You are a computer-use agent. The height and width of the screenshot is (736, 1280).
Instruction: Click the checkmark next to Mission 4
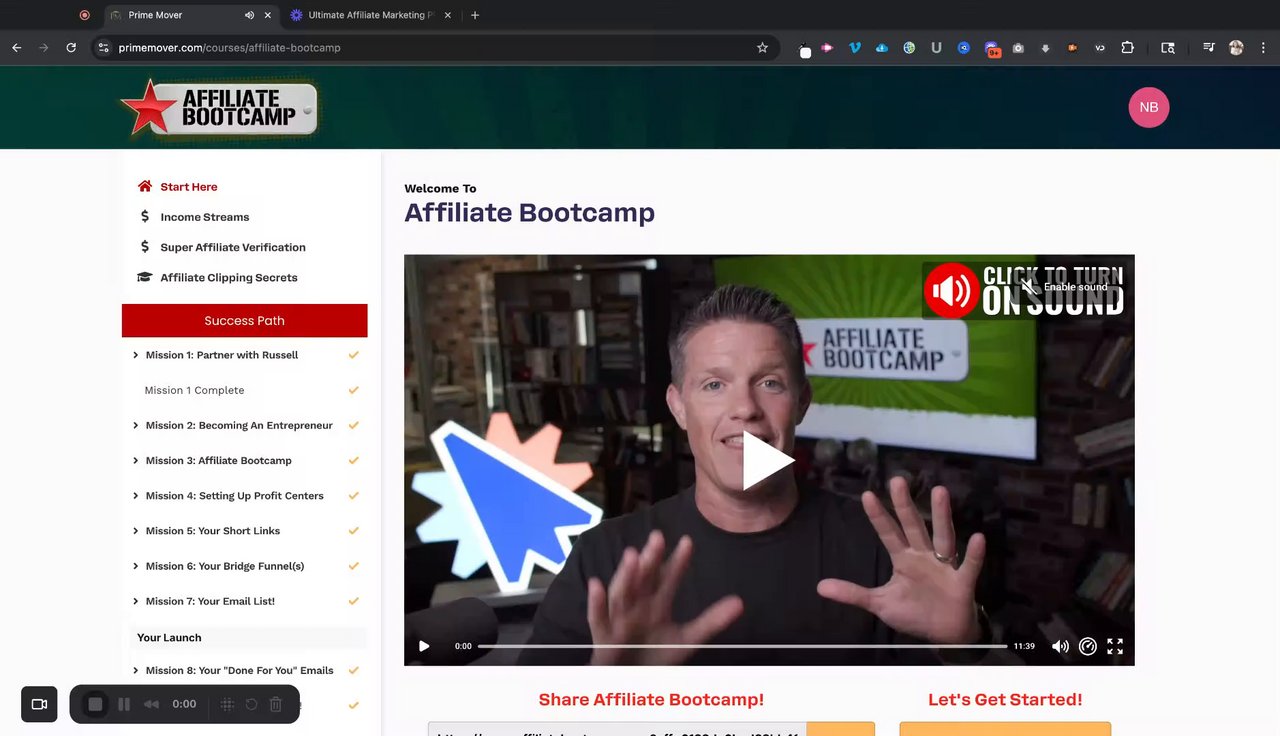click(x=353, y=495)
